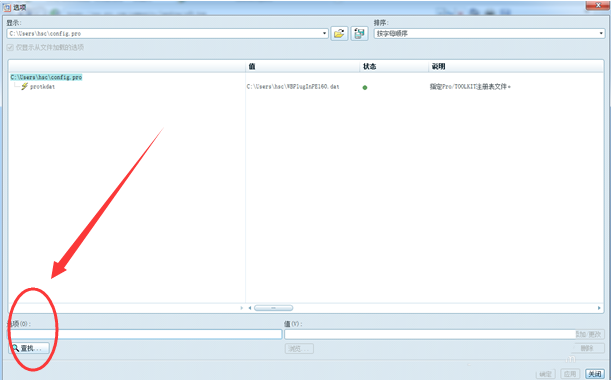
Task: Click the green status dot in protkdat row
Action: point(365,87)
